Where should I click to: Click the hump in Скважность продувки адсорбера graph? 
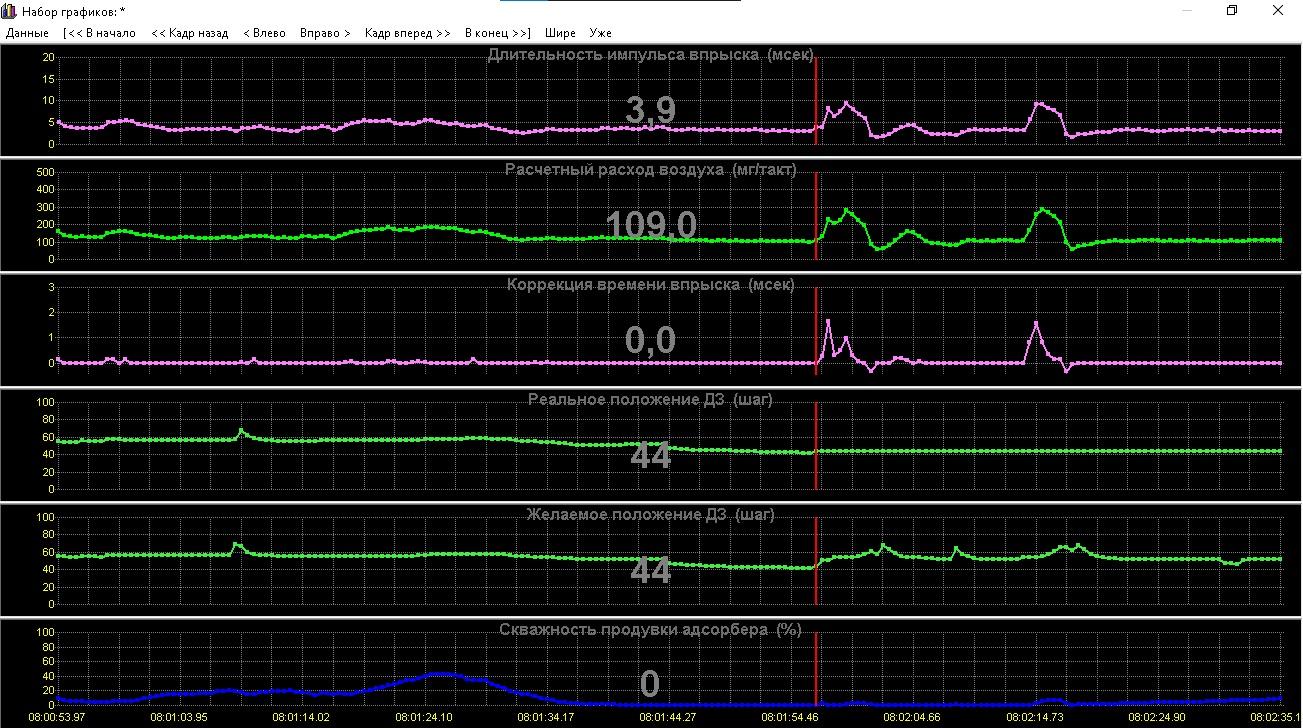tap(440, 675)
